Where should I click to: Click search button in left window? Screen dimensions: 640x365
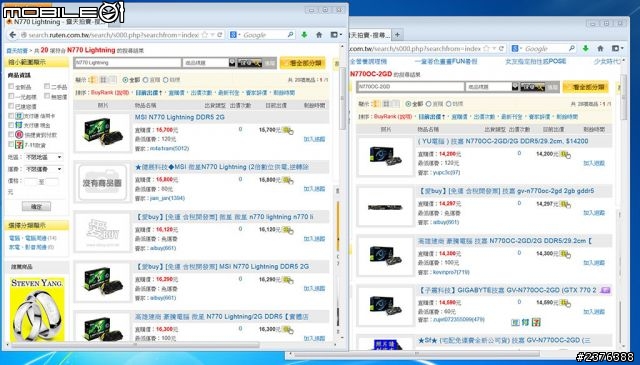click(250, 63)
